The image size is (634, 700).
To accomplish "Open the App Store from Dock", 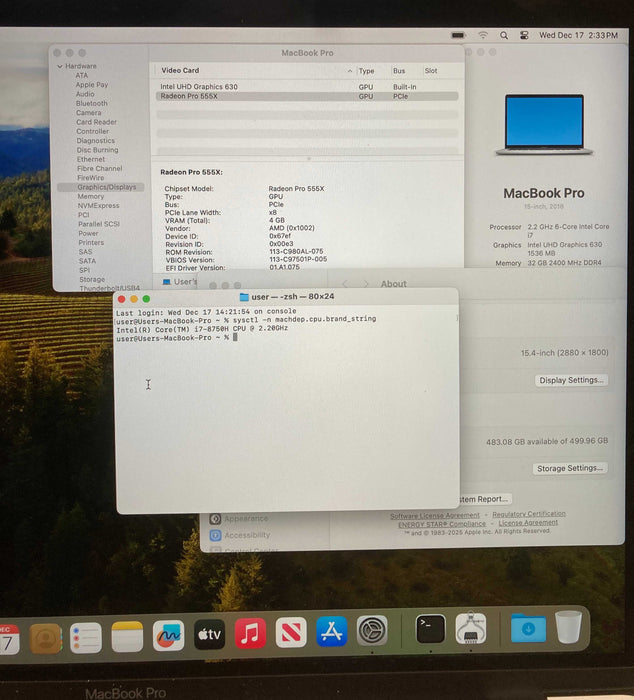I will pos(332,631).
